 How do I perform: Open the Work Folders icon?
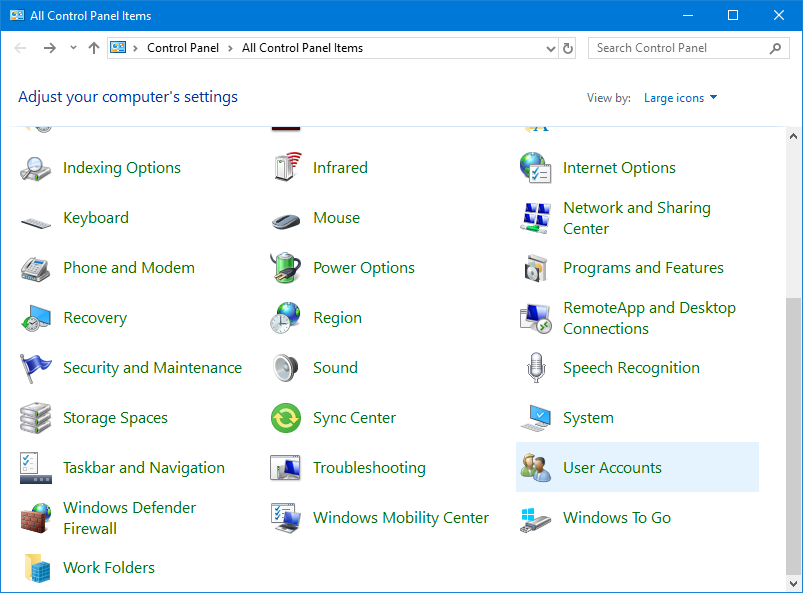coord(37,567)
